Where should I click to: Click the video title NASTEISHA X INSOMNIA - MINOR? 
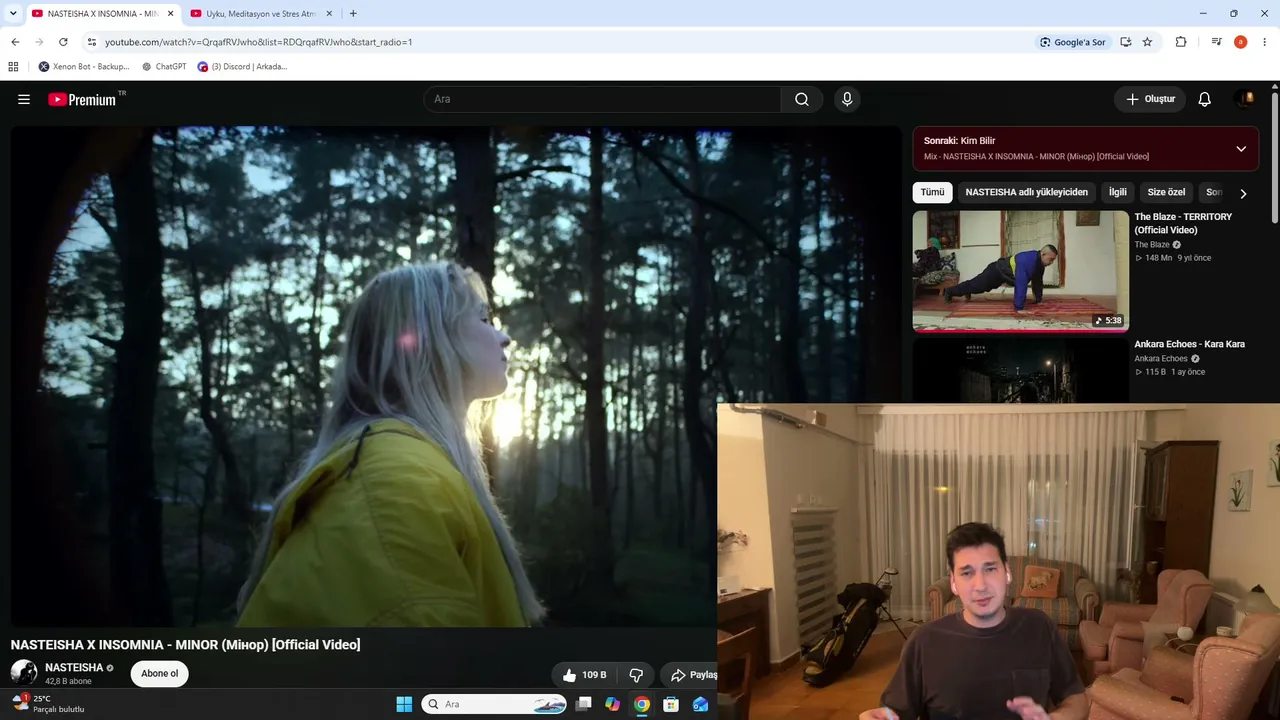click(x=186, y=645)
